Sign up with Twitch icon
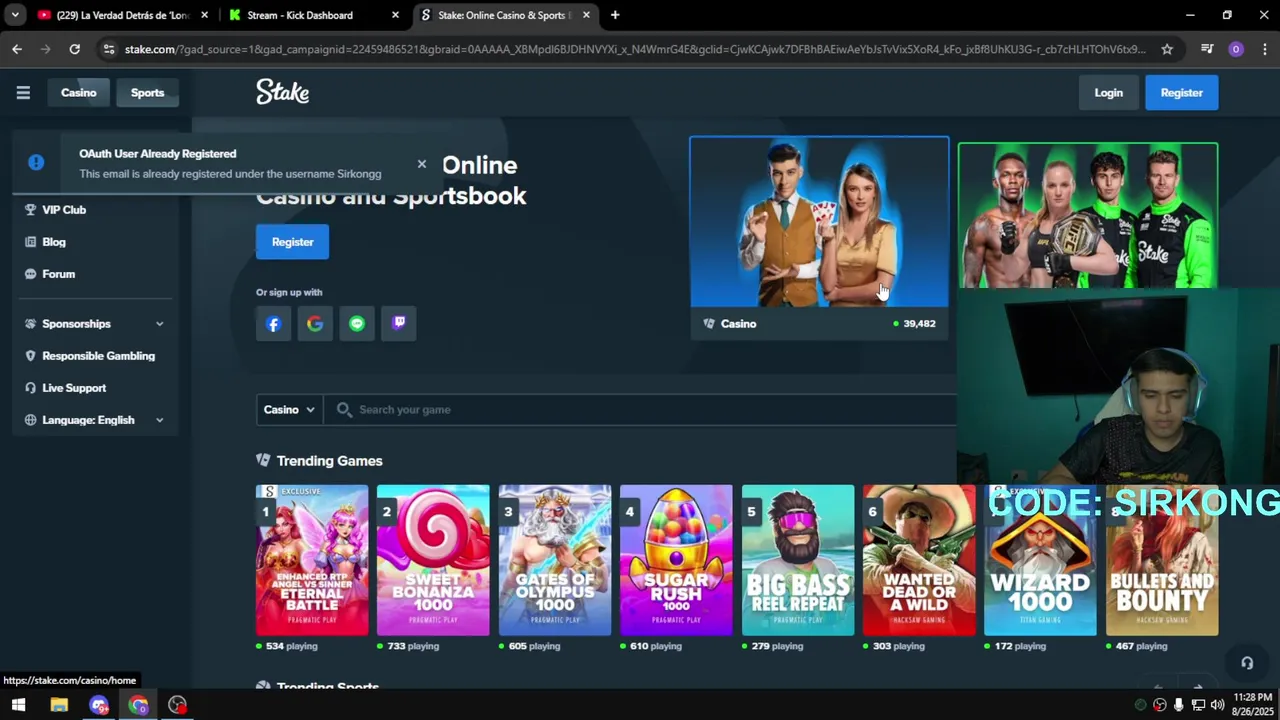This screenshot has height=720, width=1280. point(399,324)
